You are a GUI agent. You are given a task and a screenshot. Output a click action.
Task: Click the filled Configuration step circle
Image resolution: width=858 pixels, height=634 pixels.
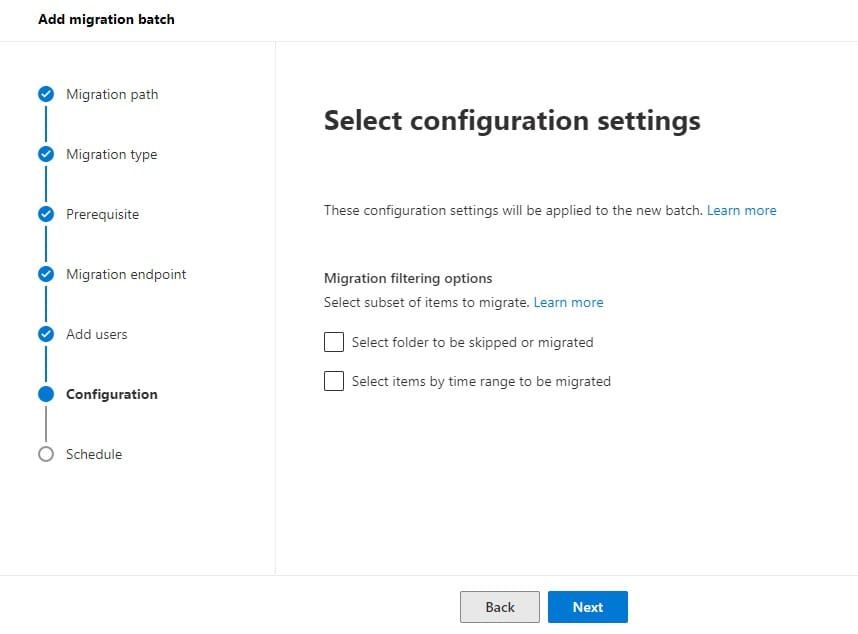[x=45, y=394]
